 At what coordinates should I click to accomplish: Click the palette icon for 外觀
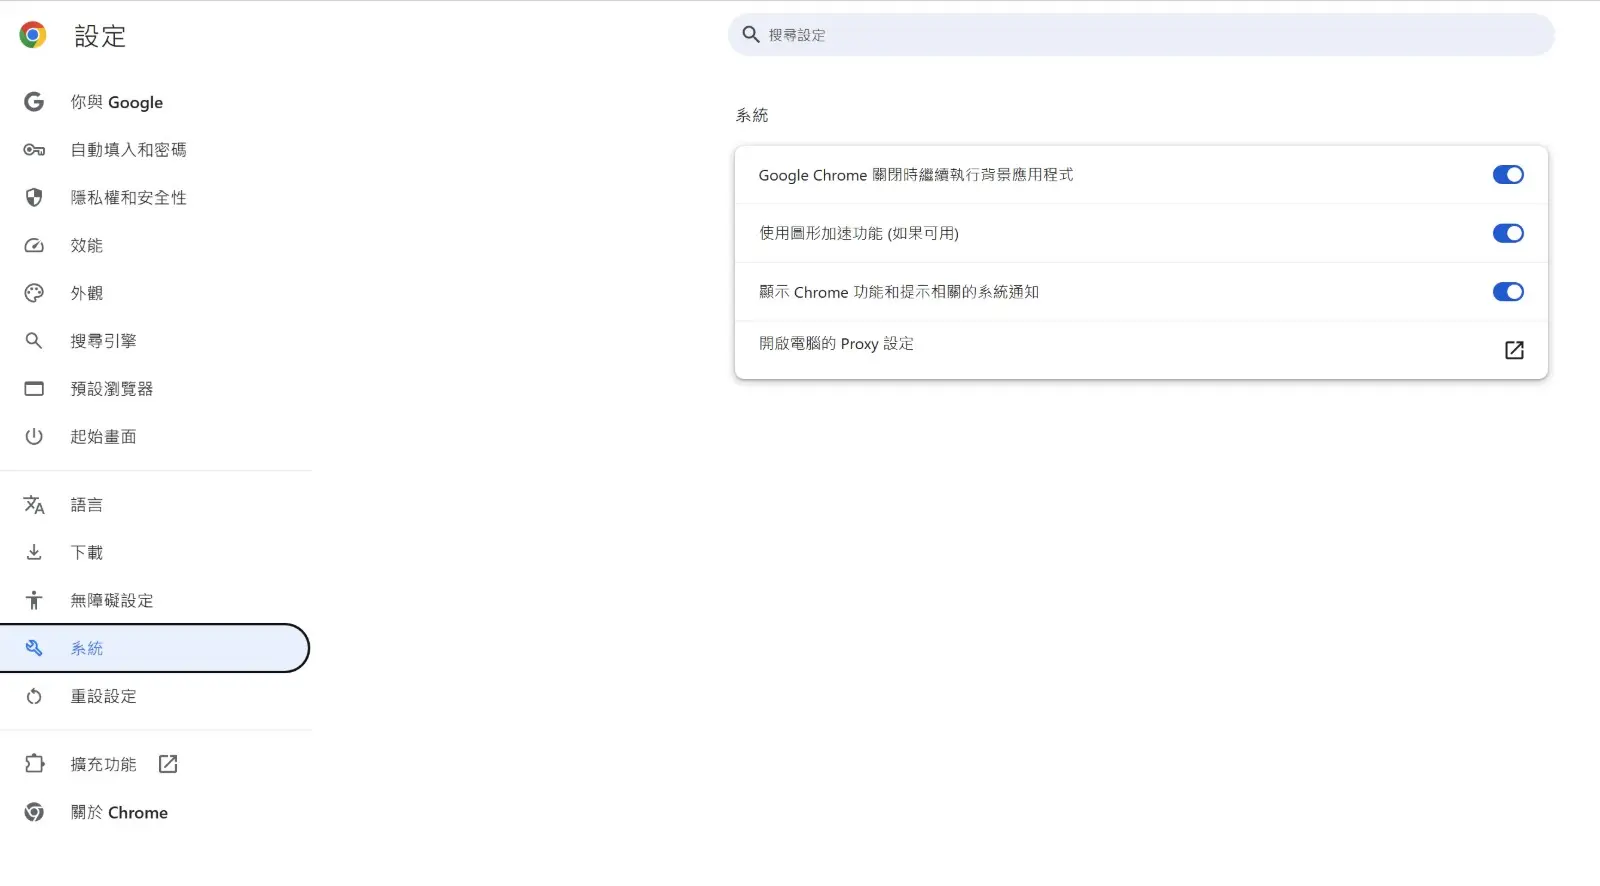click(x=34, y=293)
